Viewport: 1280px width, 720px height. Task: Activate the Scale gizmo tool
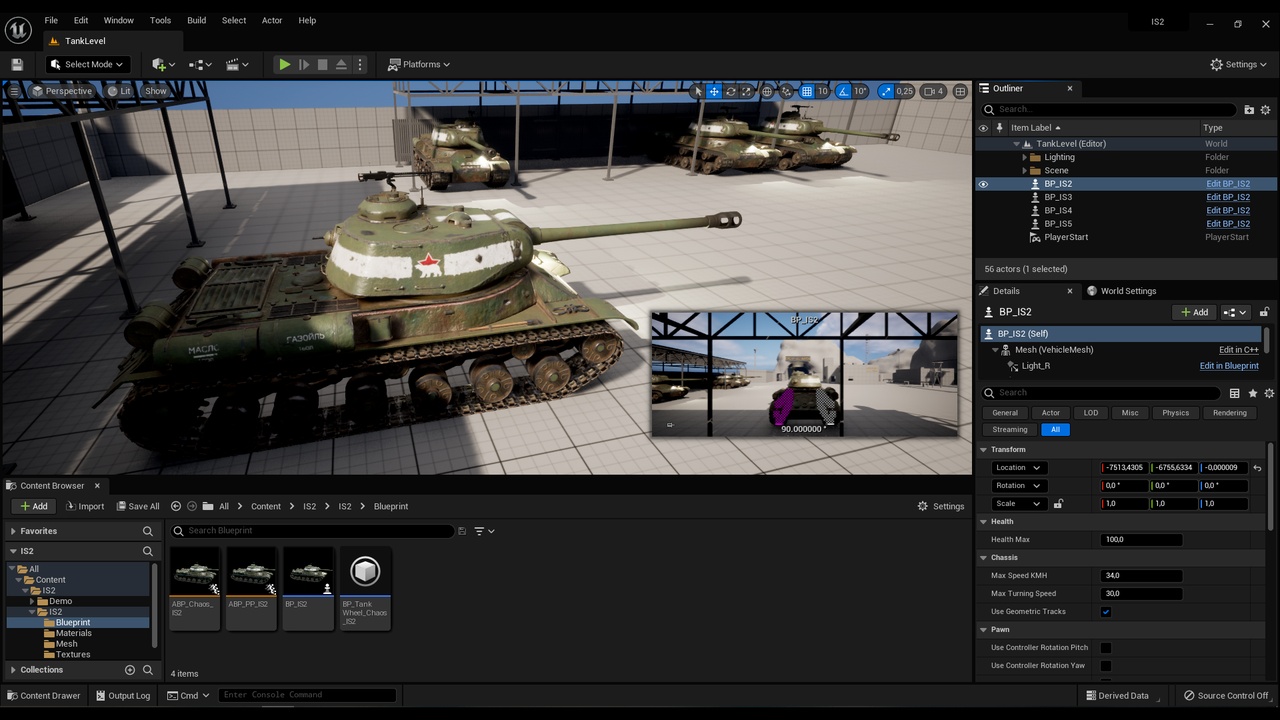(747, 91)
